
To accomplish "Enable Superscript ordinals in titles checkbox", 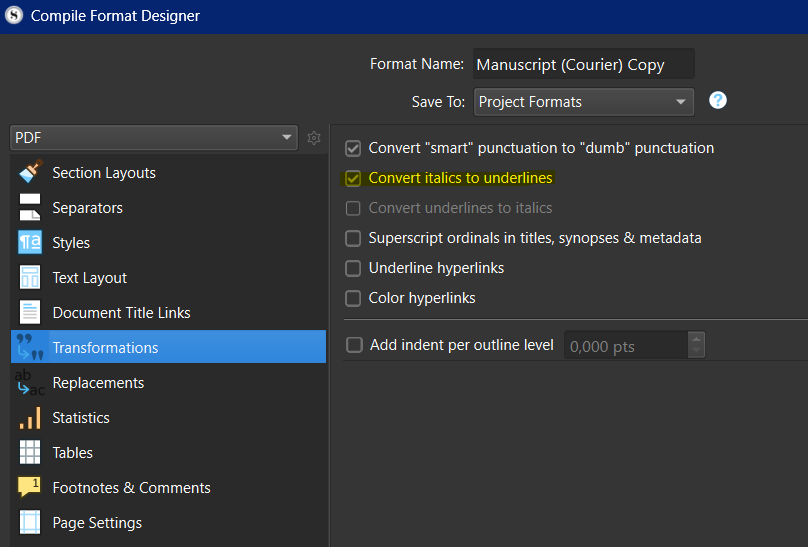I will tap(353, 238).
